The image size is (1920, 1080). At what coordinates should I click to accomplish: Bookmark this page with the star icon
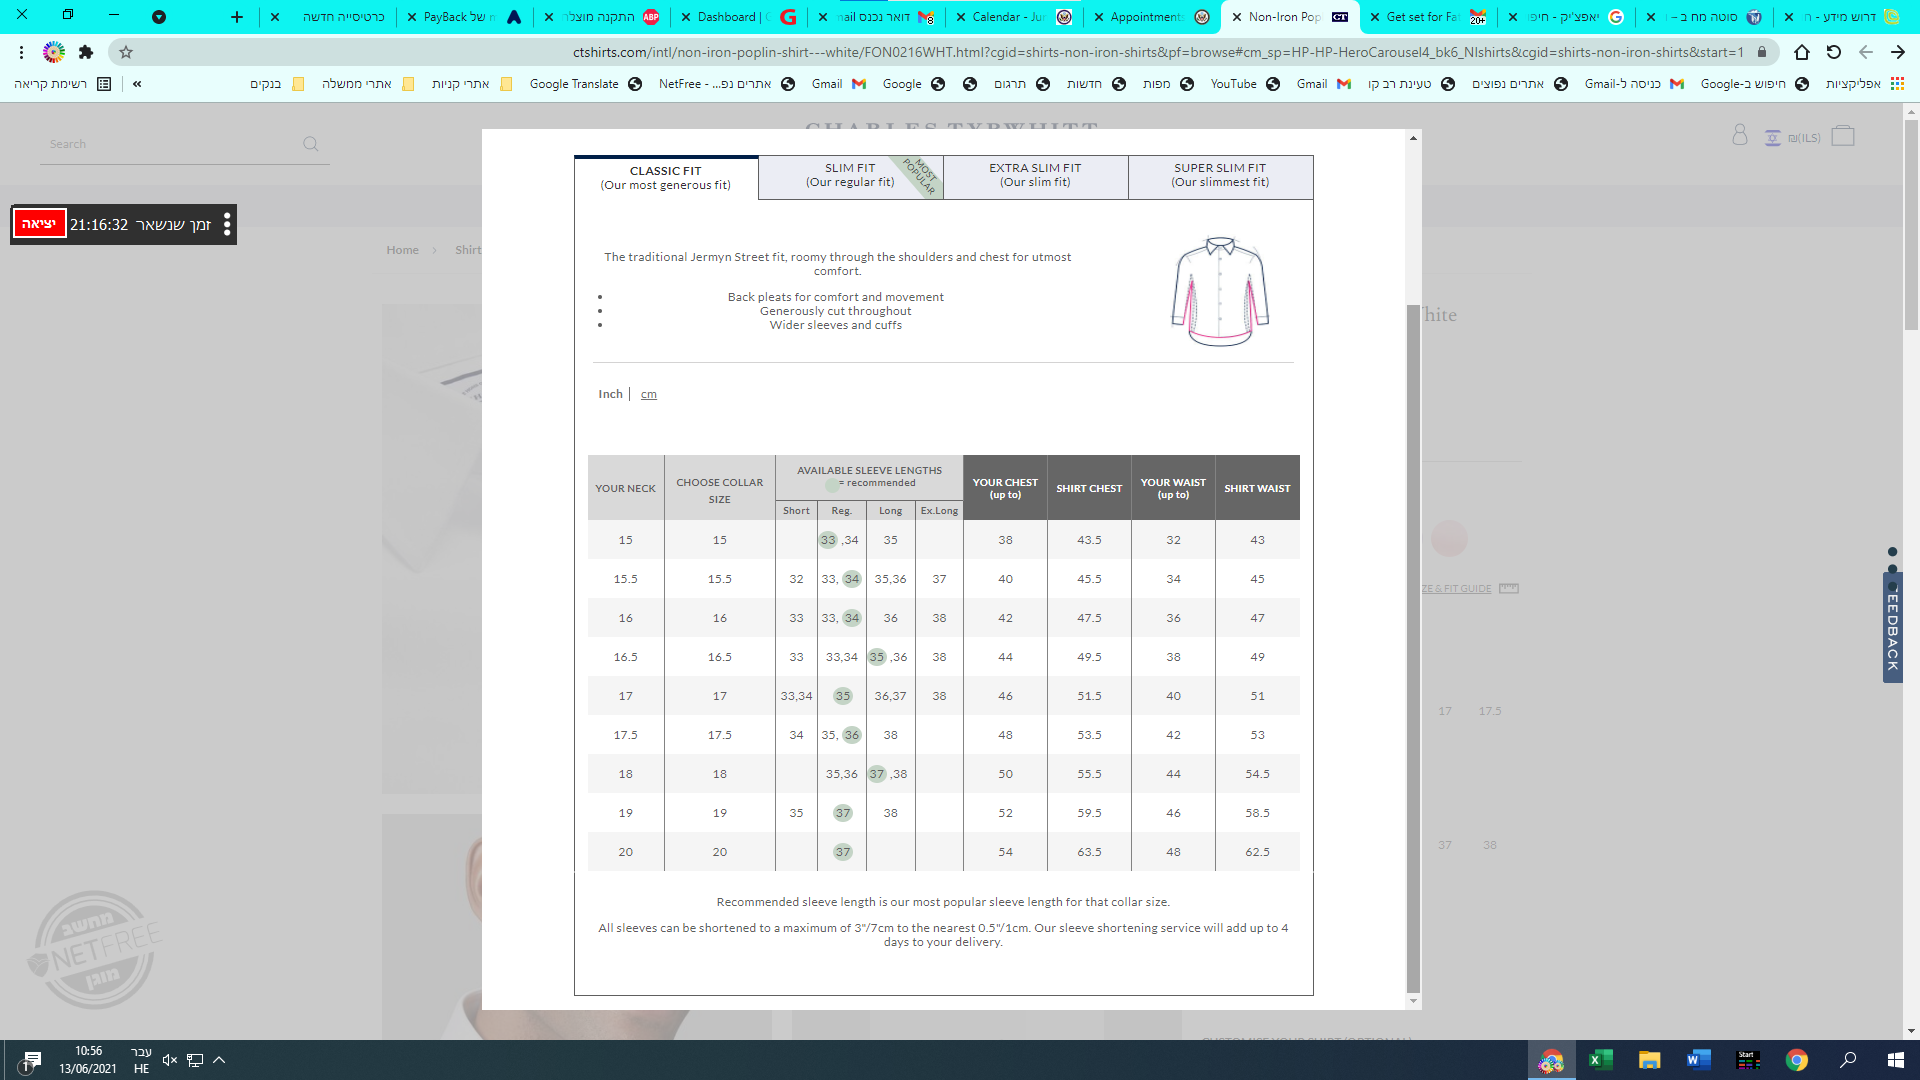tap(126, 52)
